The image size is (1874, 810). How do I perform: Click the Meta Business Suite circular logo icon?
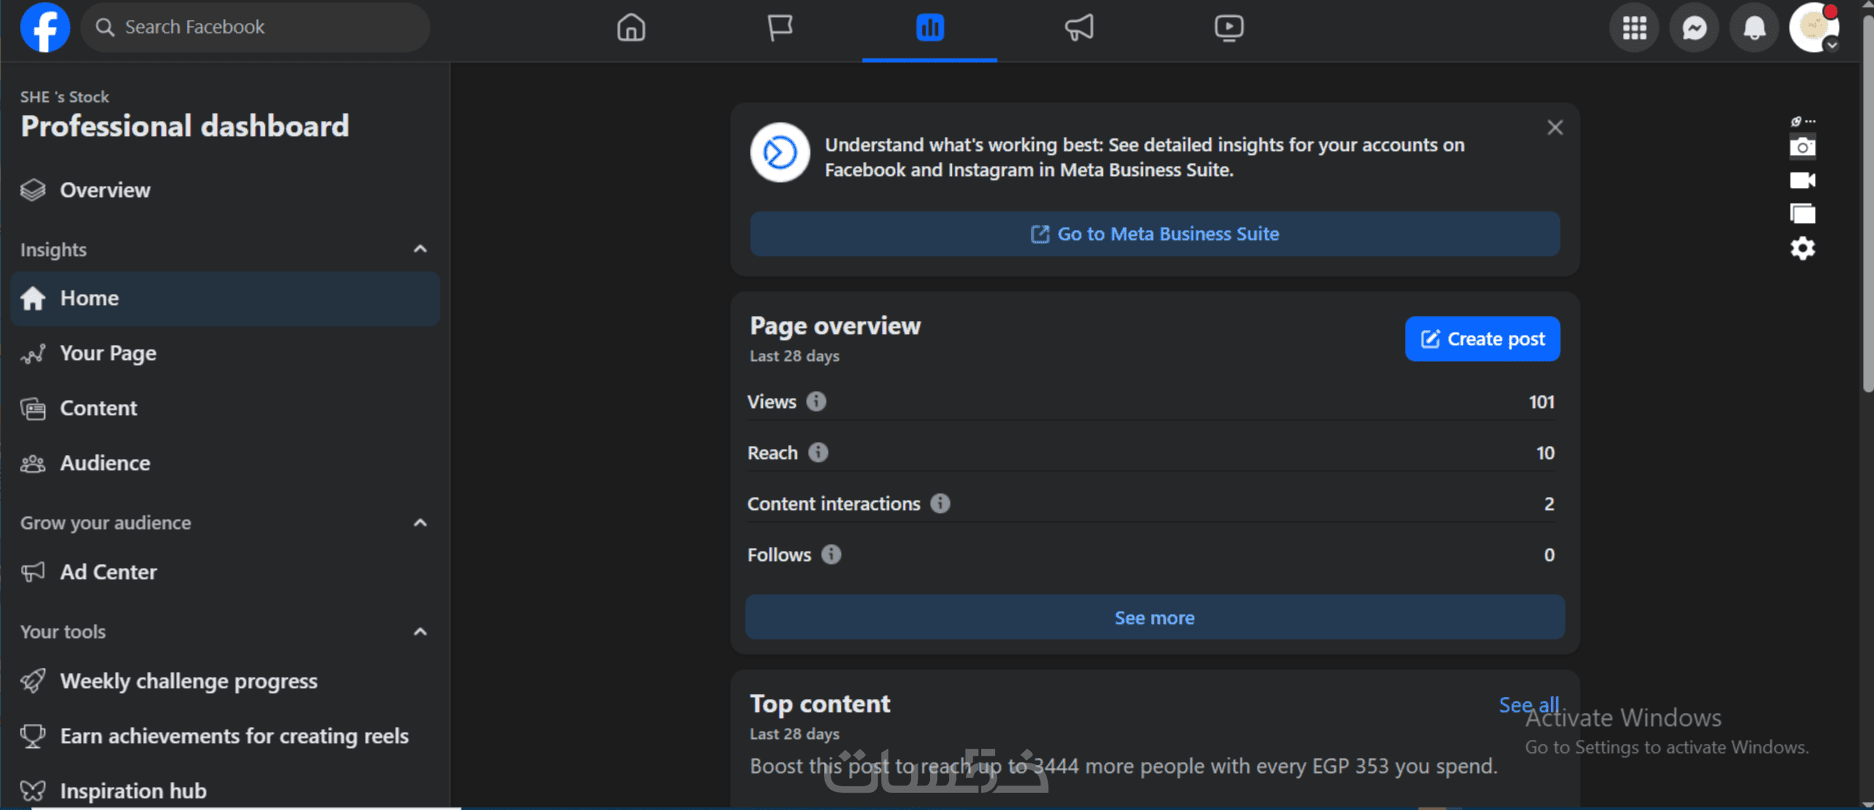click(x=780, y=153)
